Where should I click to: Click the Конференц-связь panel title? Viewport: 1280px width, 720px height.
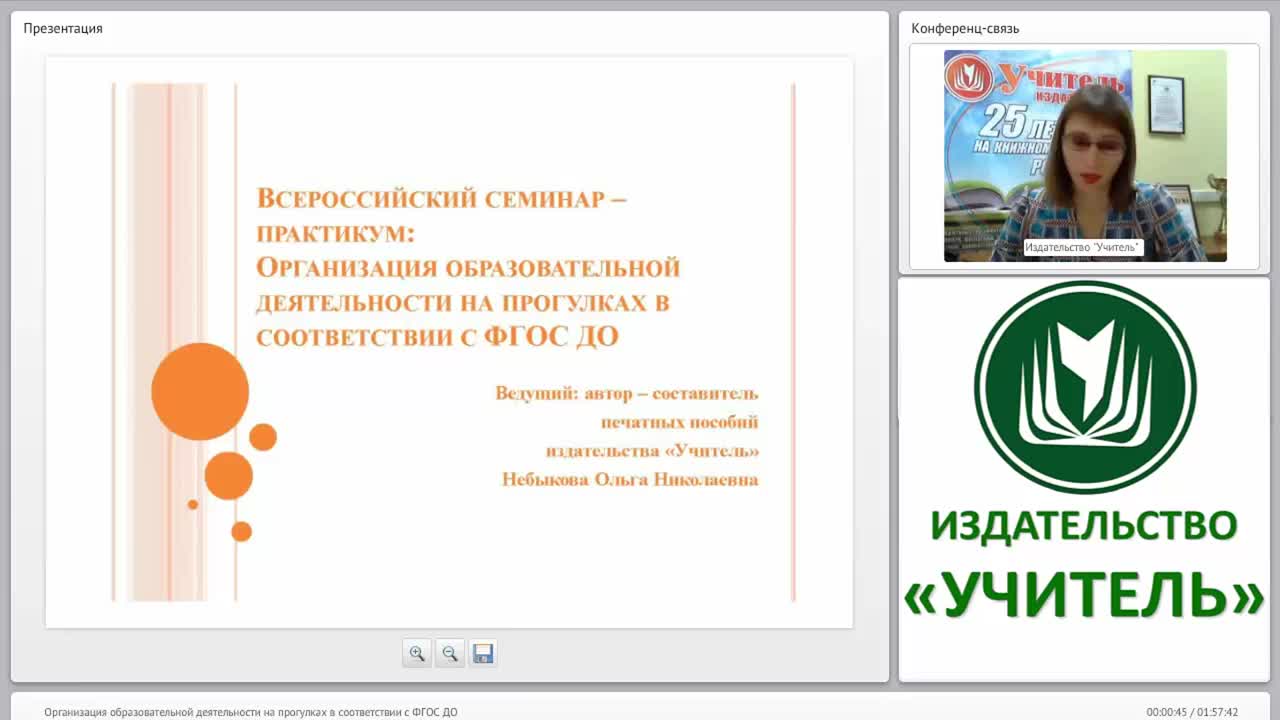tap(965, 28)
